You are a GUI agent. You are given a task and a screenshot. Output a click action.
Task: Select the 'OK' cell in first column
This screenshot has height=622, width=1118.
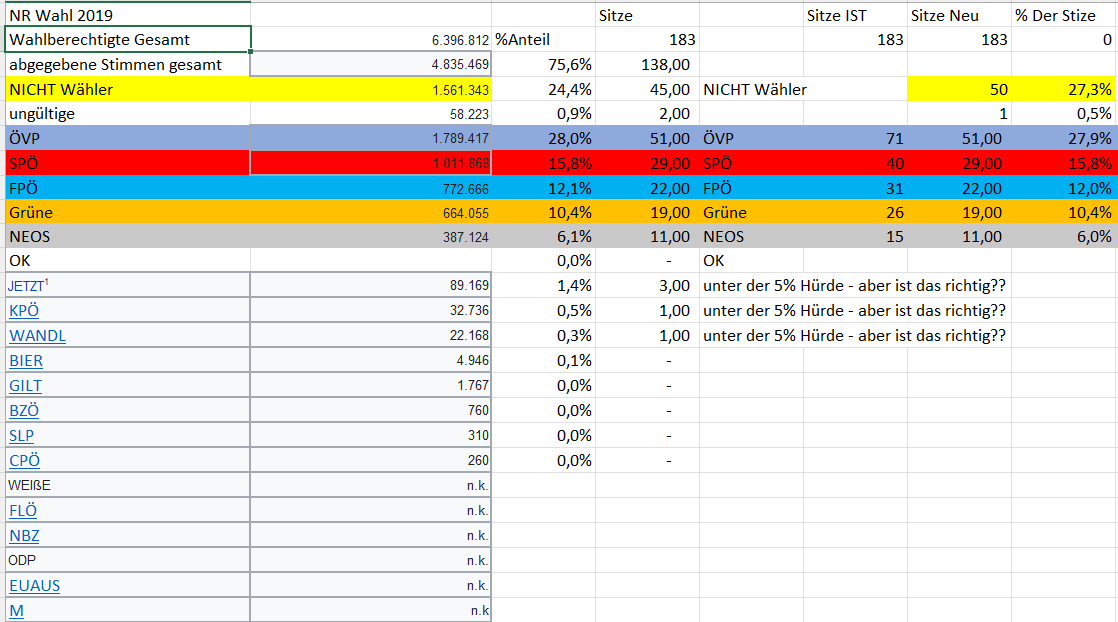pyautogui.click(x=128, y=260)
